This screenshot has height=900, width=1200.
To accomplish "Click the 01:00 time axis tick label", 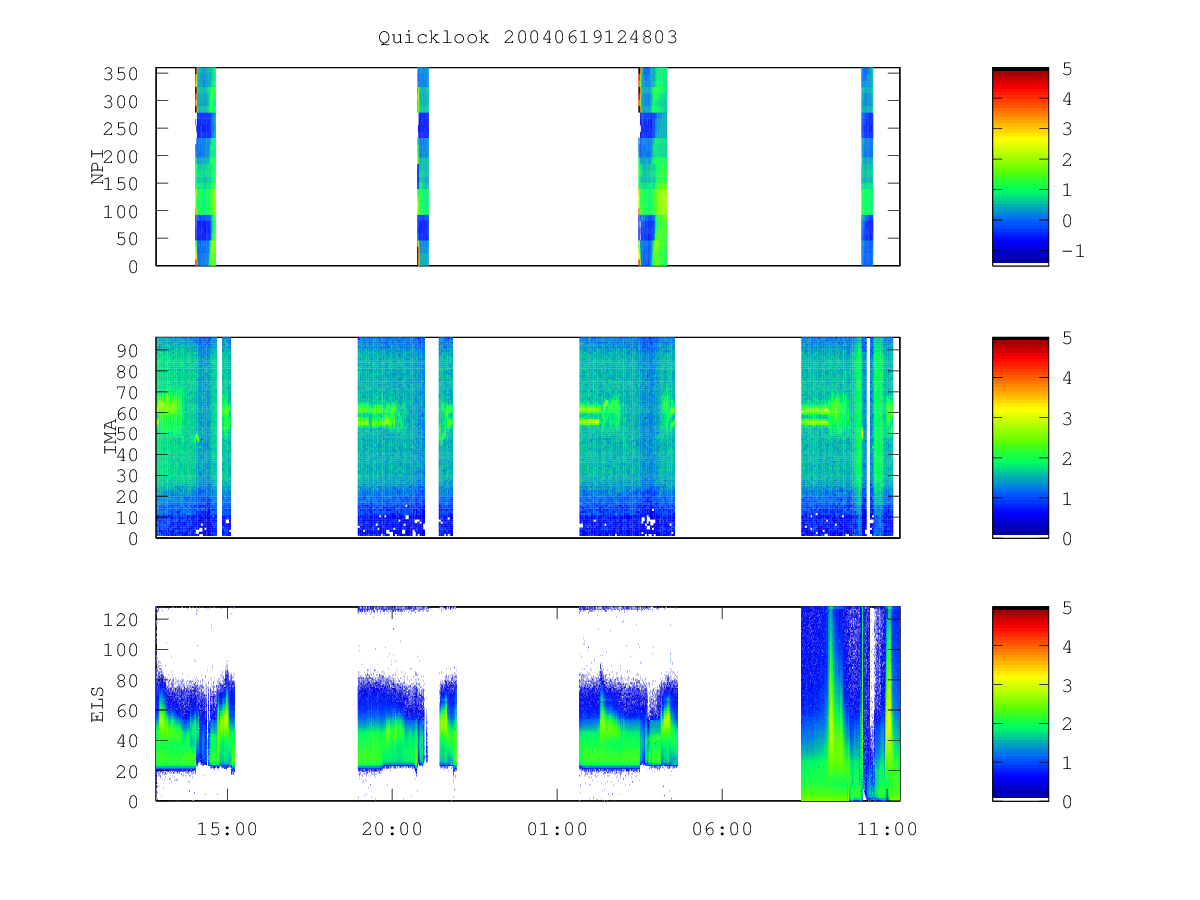I will tap(557, 829).
